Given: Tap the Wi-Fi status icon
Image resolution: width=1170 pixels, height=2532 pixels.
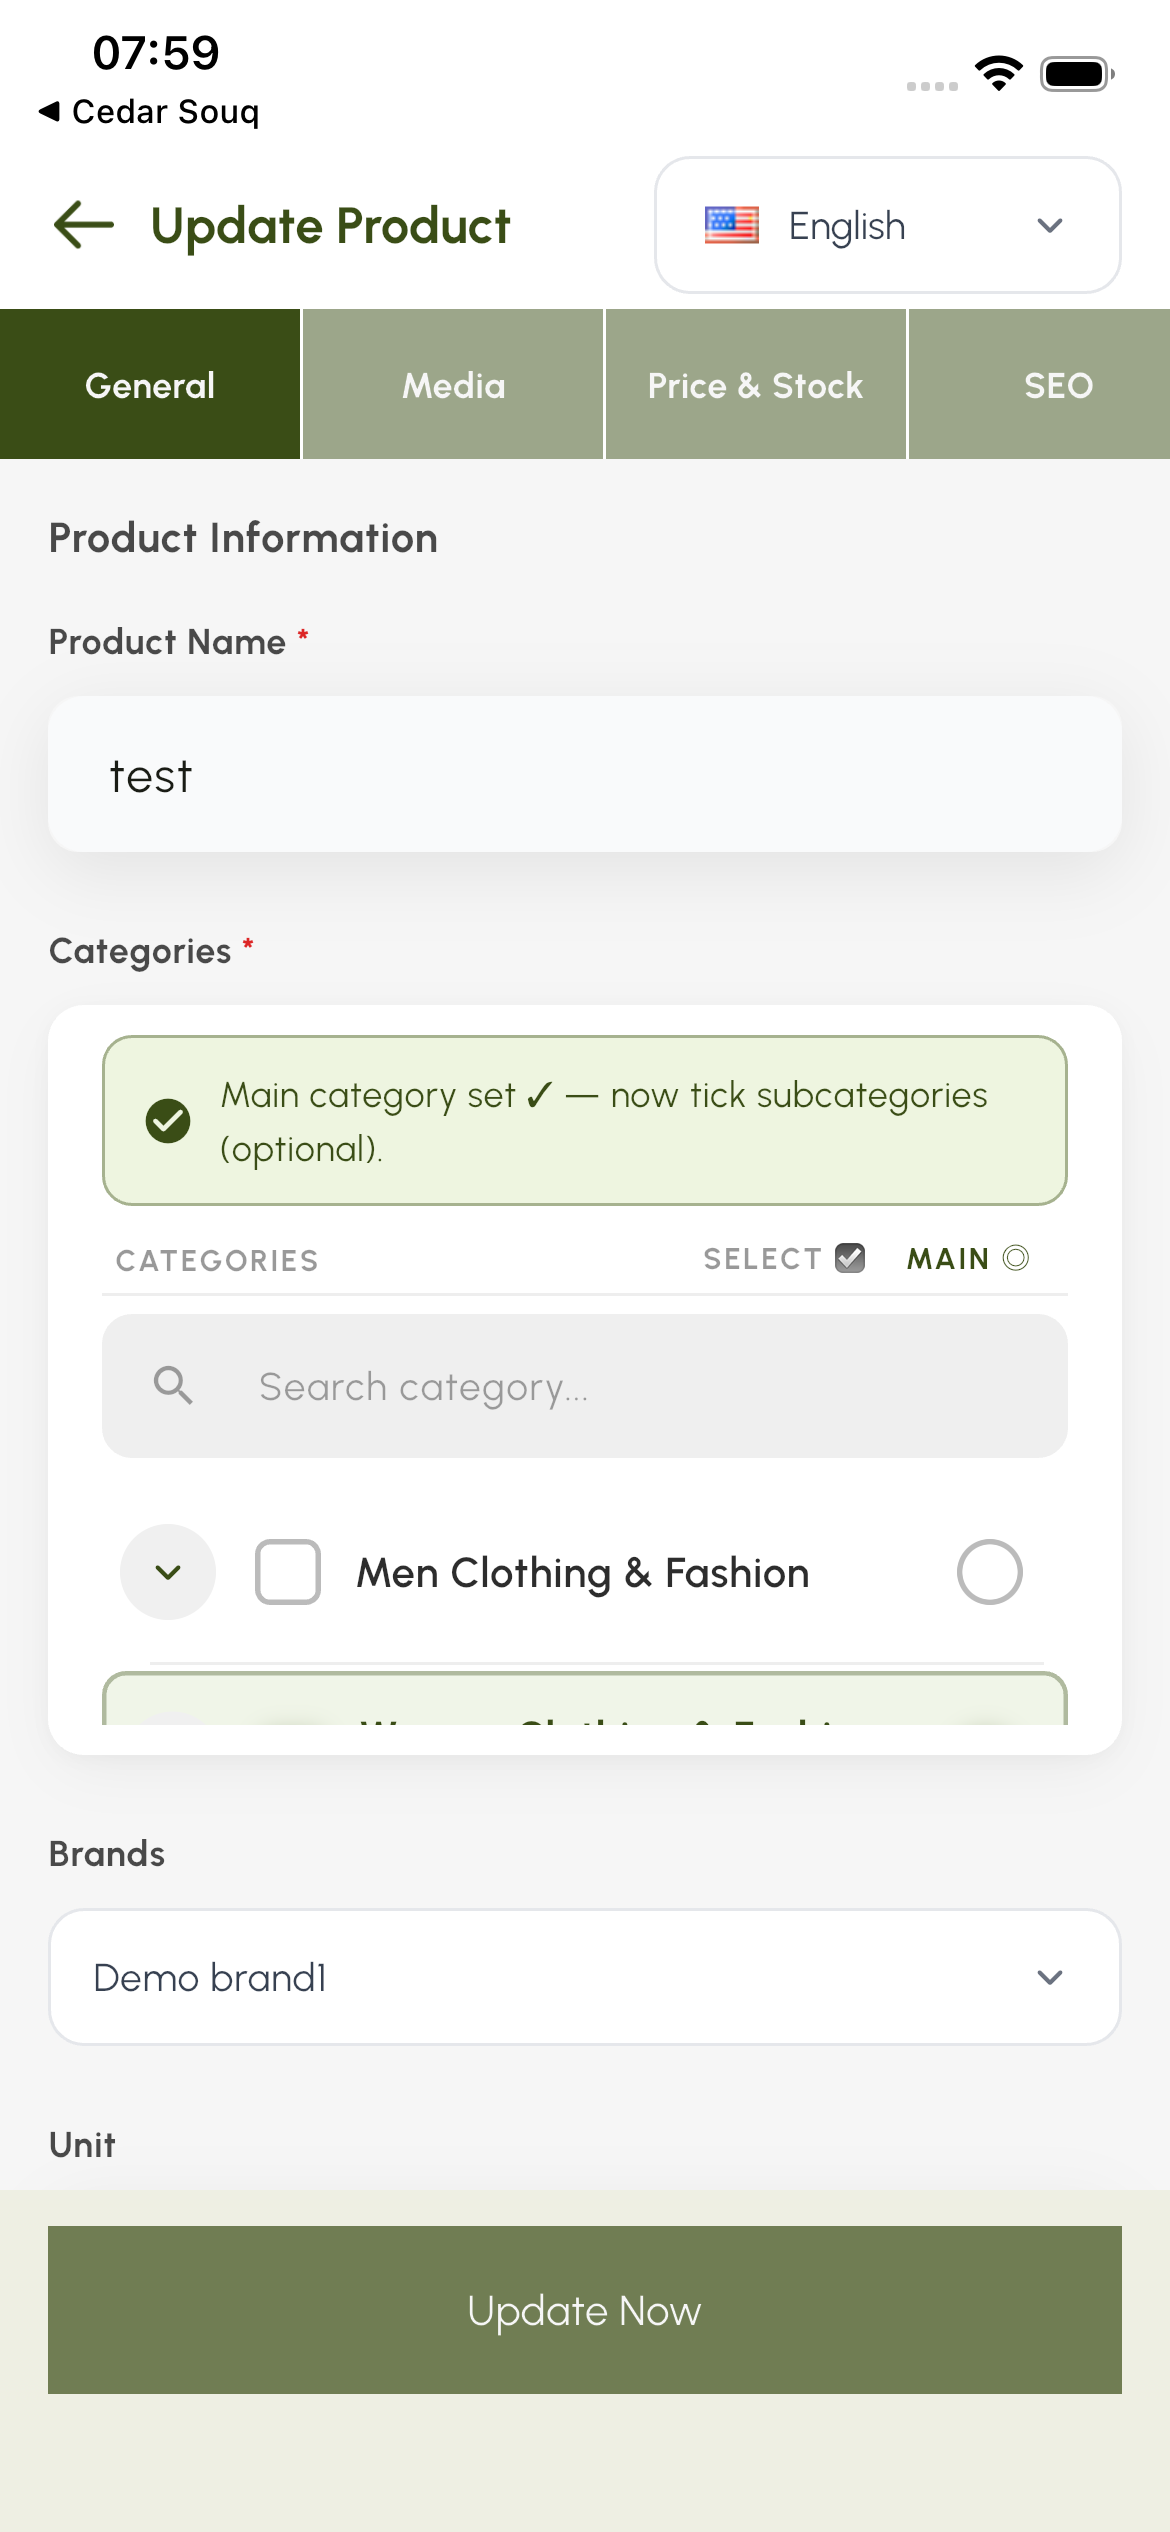Looking at the screenshot, I should pyautogui.click(x=998, y=73).
